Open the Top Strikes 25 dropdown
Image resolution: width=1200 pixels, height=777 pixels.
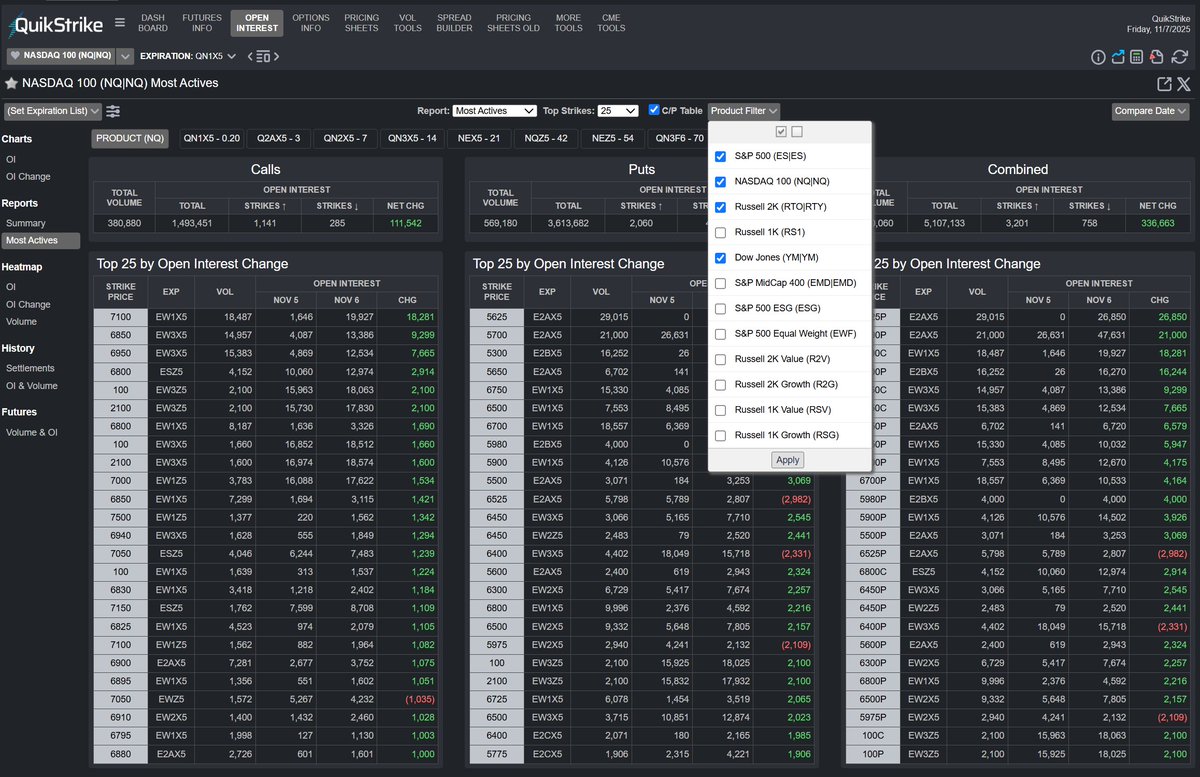[x=618, y=111]
